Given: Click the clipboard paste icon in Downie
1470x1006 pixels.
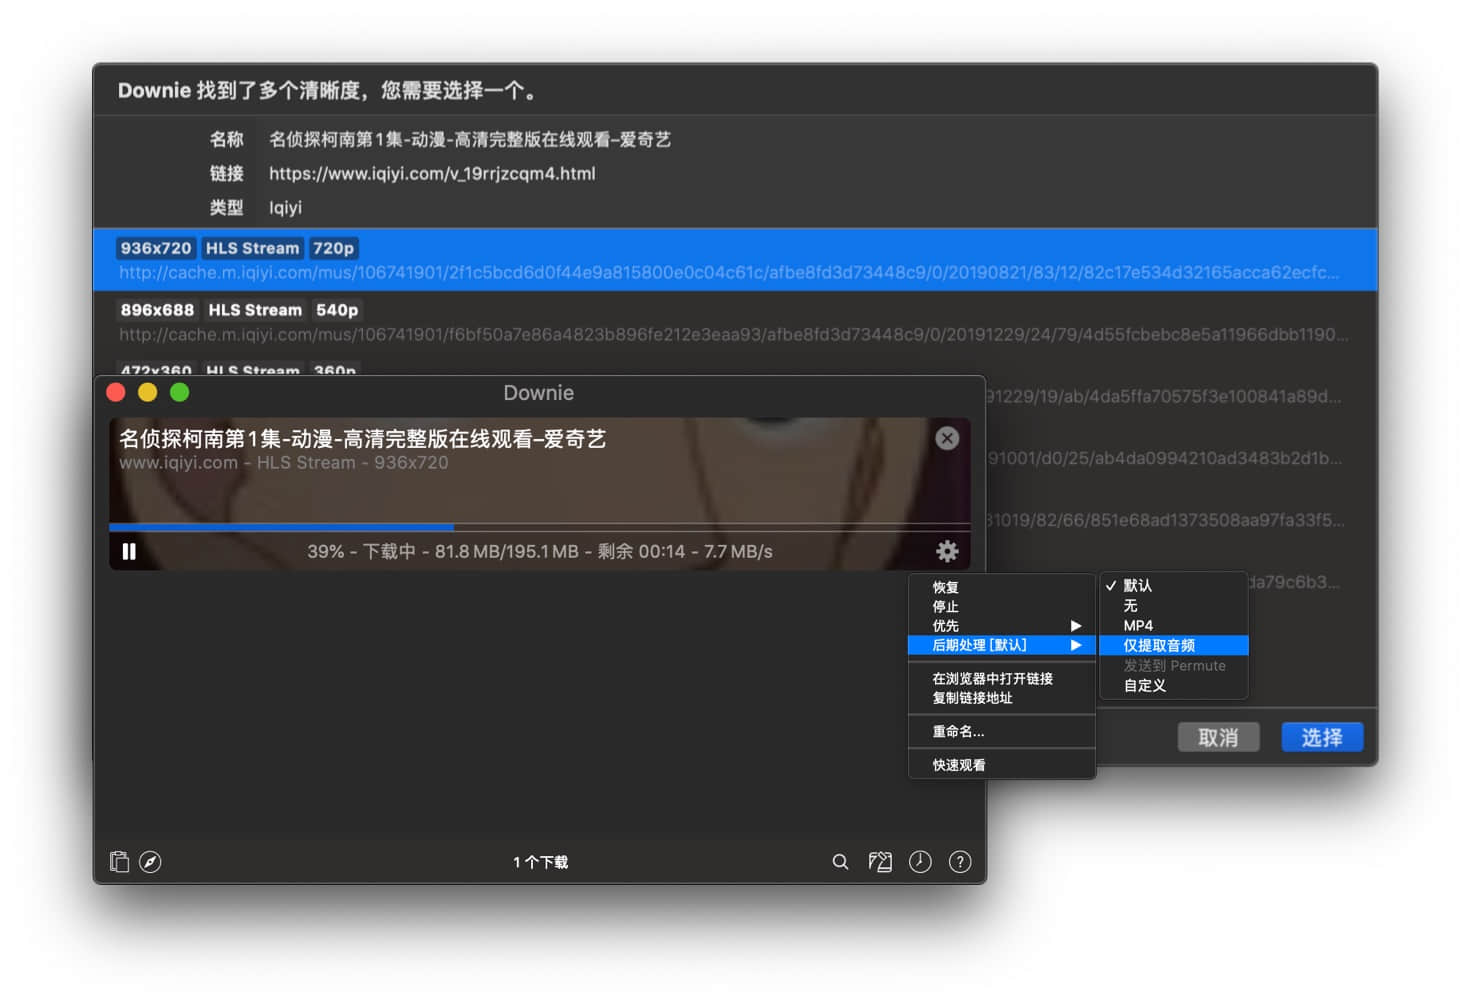Looking at the screenshot, I should (x=119, y=862).
